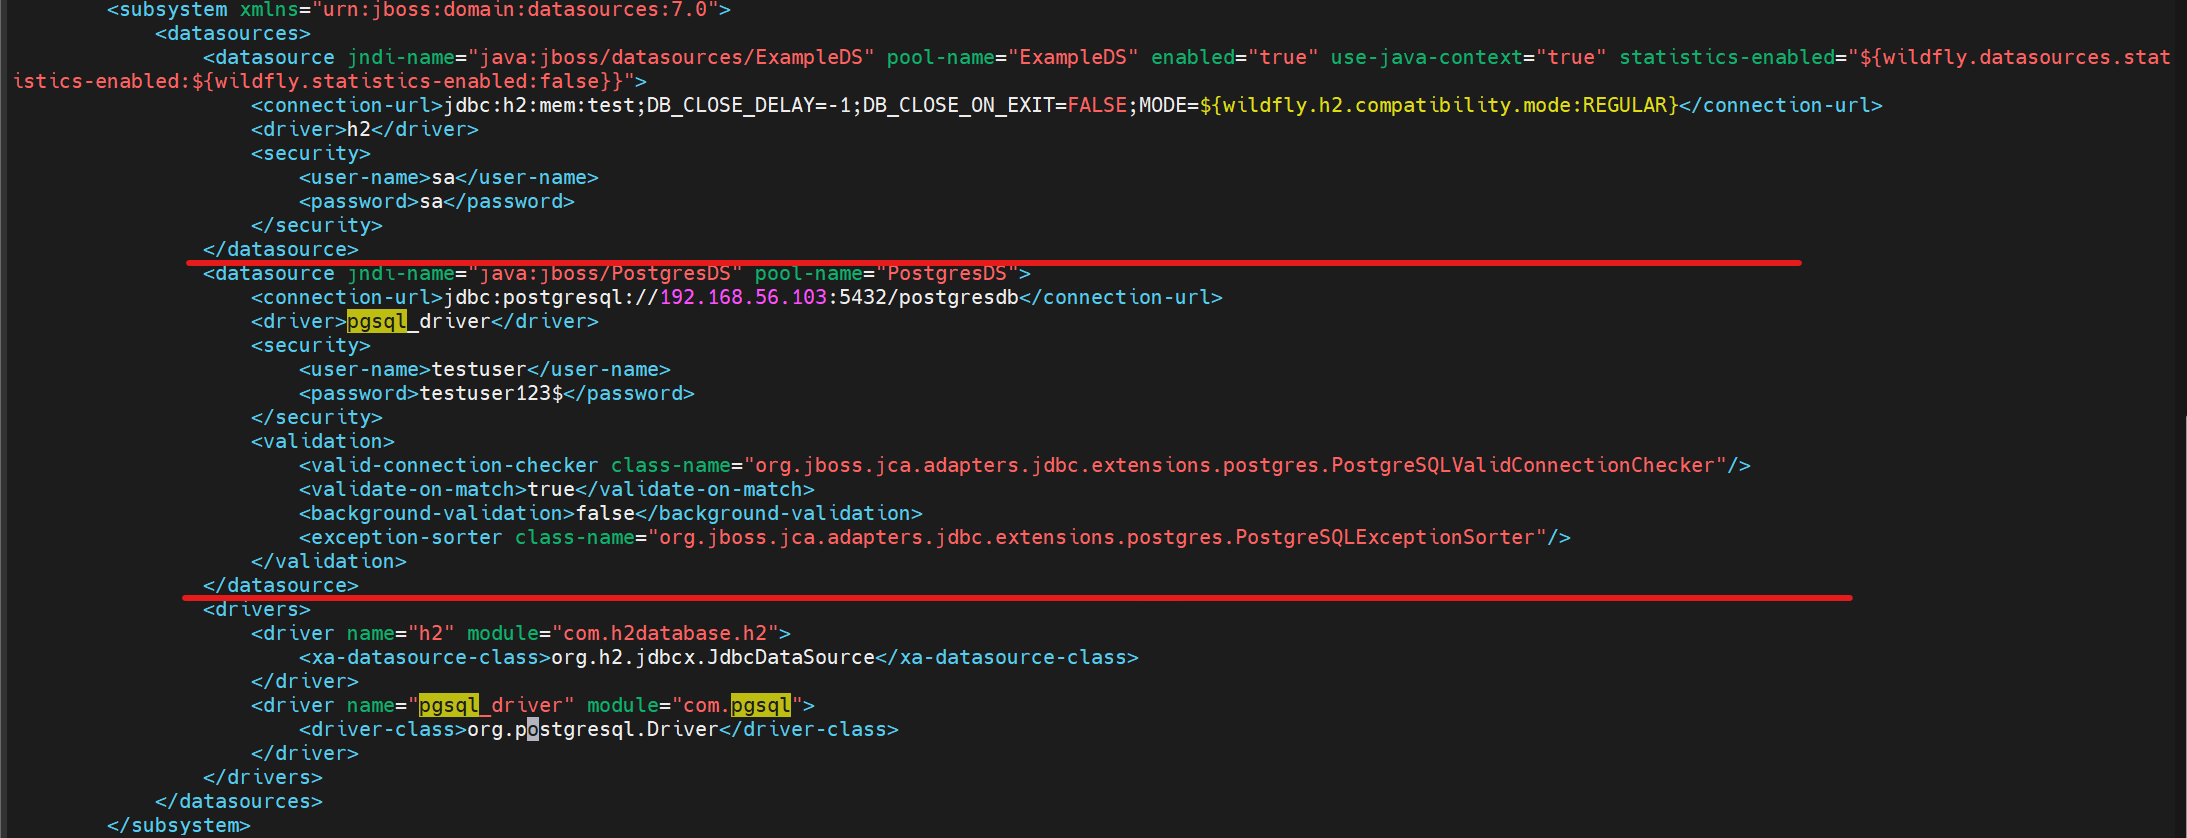Click the use-java-context="true" attribute
This screenshot has height=838, width=2187.
(1468, 58)
